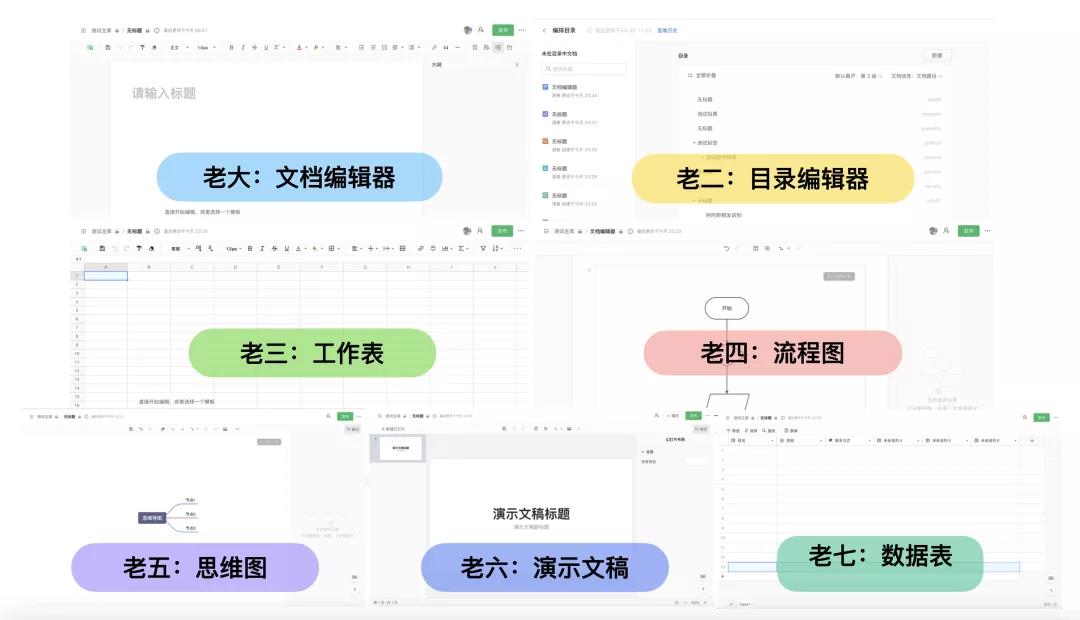Click the filter funnel icon in spreadsheet toolbar
The height and width of the screenshot is (620, 1080).
click(483, 248)
